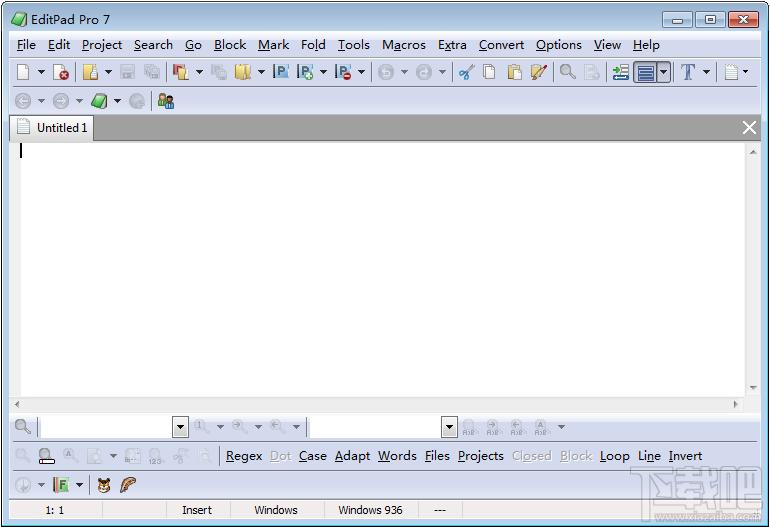Image resolution: width=770 pixels, height=527 pixels.
Task: Open the File menu
Action: (26, 45)
